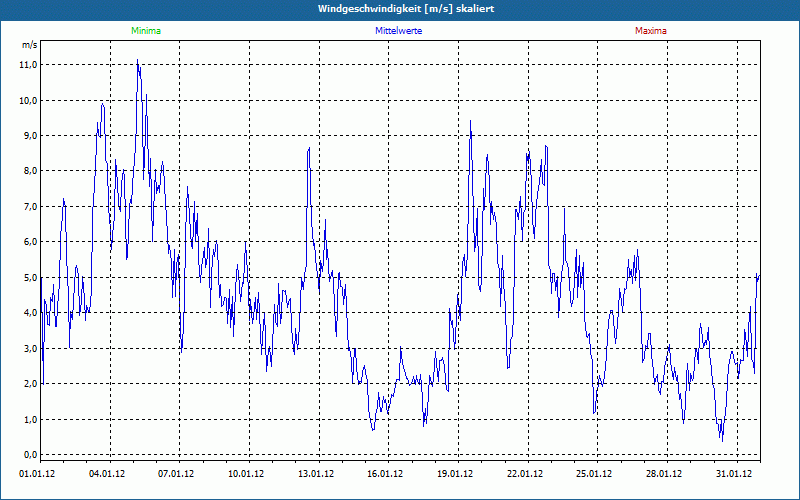800x500 pixels.
Task: Click the 25.01.12 date label
Action: coord(594,474)
